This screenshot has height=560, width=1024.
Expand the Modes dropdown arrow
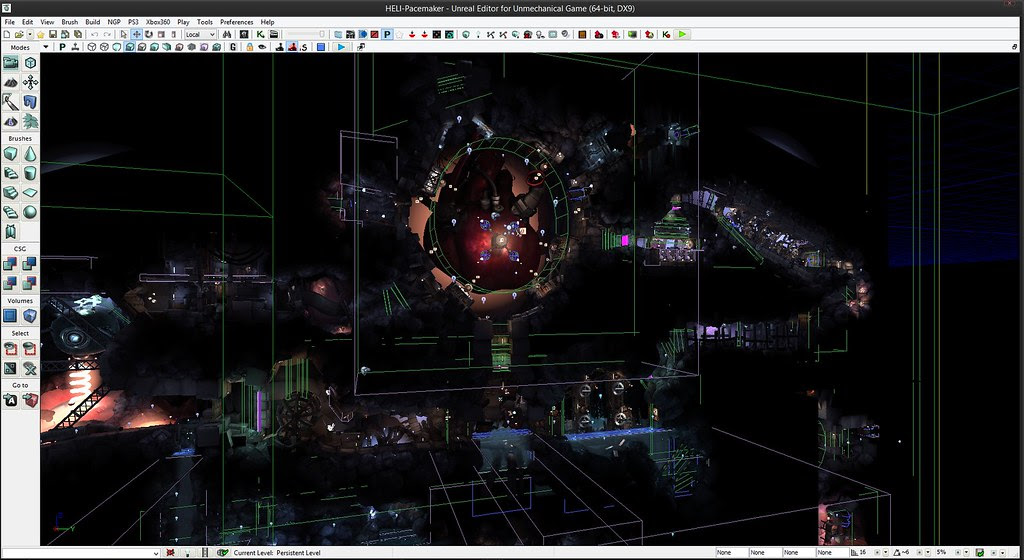(46, 47)
